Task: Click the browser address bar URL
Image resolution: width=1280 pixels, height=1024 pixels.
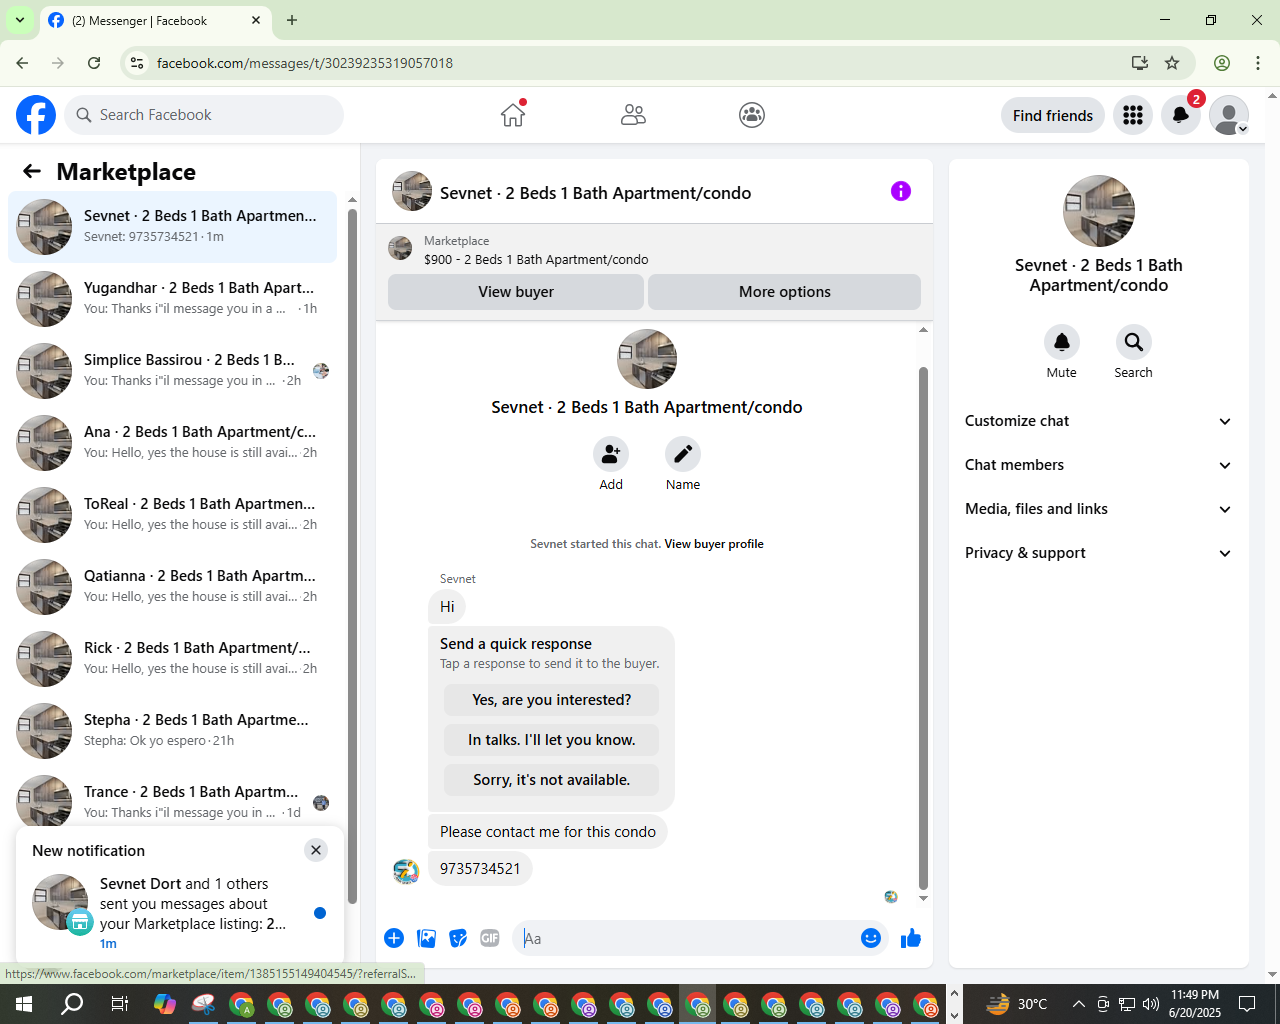Action: tap(305, 63)
